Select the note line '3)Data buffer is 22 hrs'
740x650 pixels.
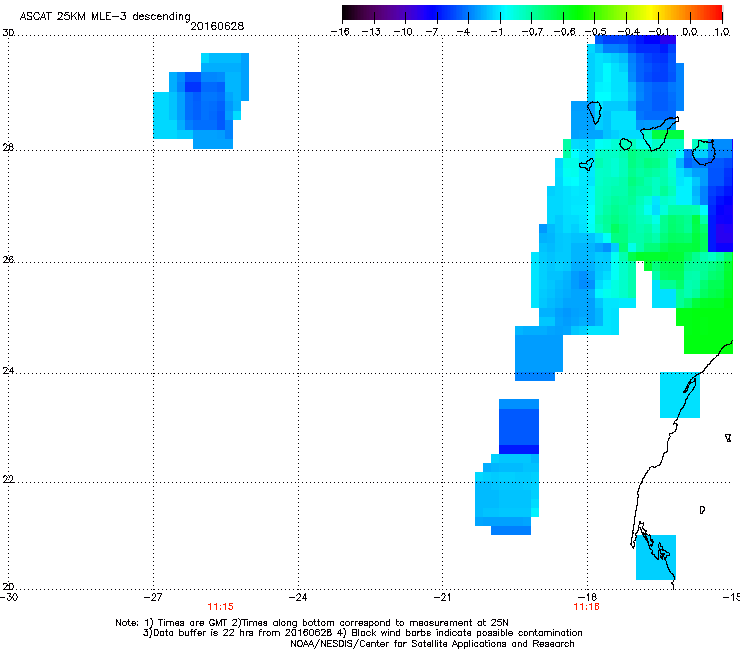point(362,633)
